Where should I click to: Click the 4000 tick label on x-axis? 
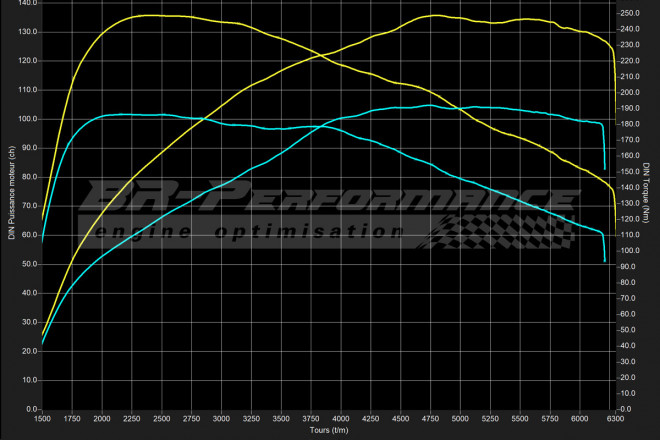pyautogui.click(x=341, y=420)
